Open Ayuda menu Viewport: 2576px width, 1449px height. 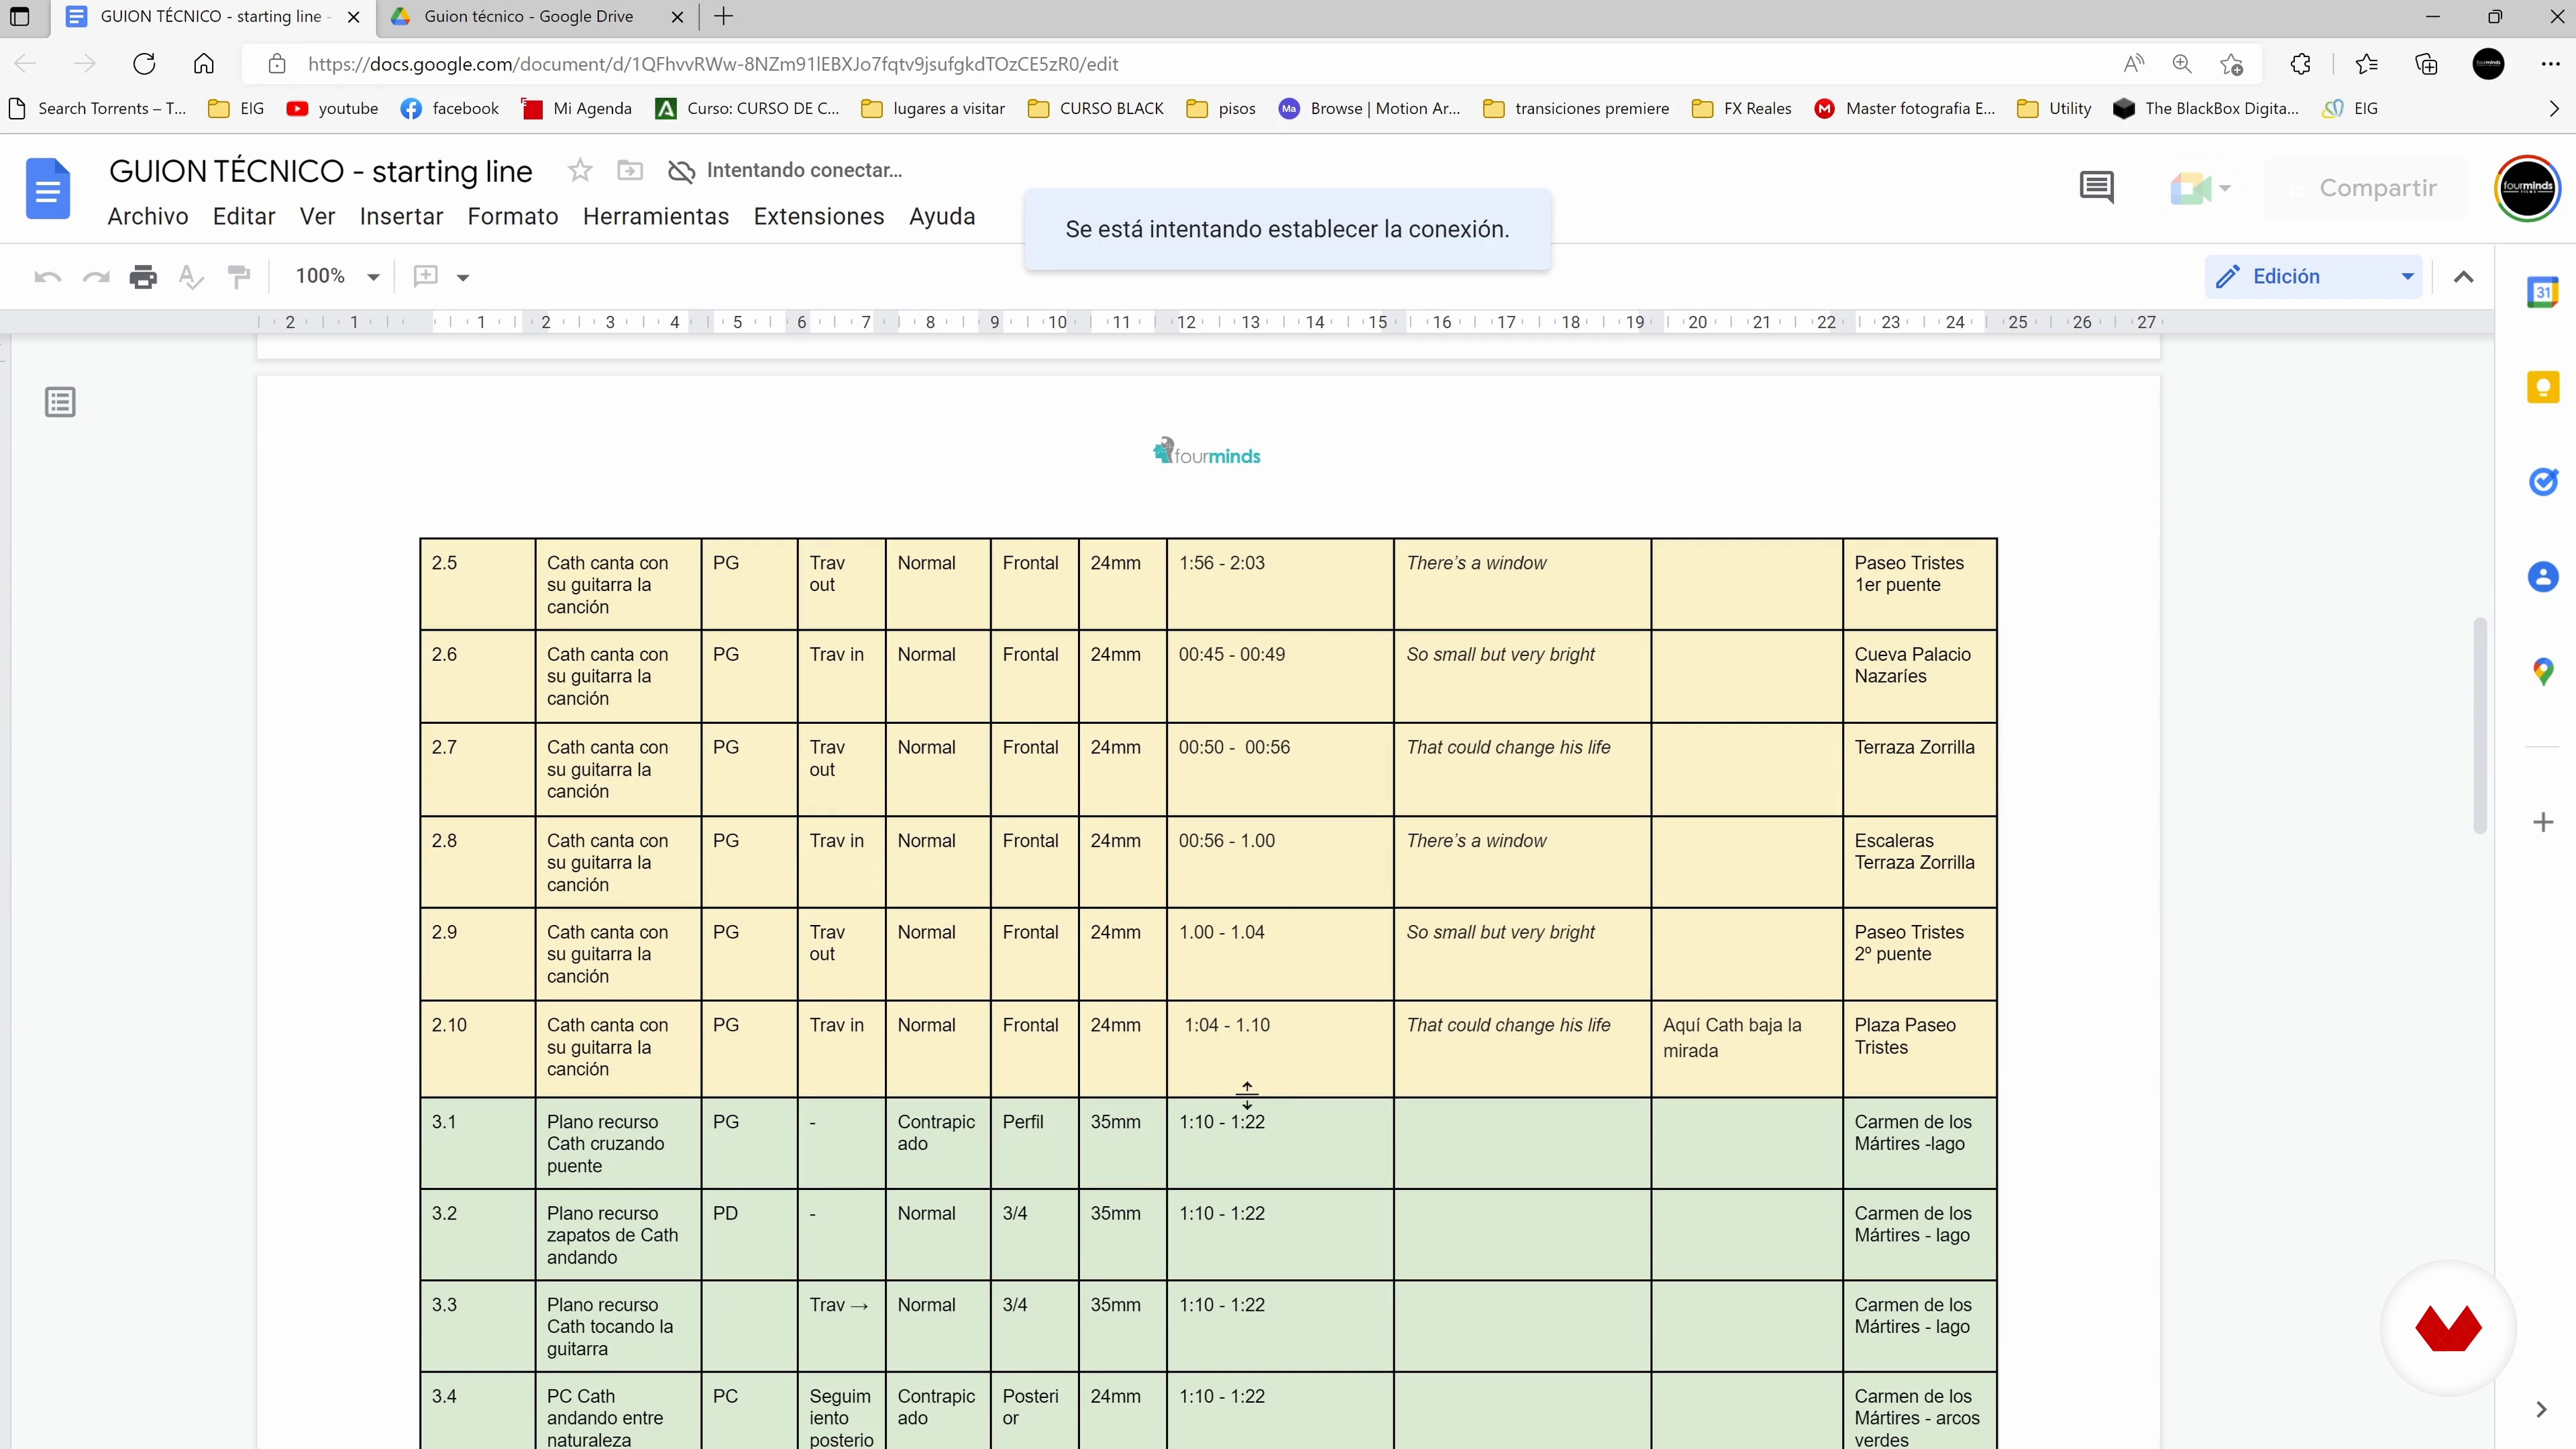942,216
